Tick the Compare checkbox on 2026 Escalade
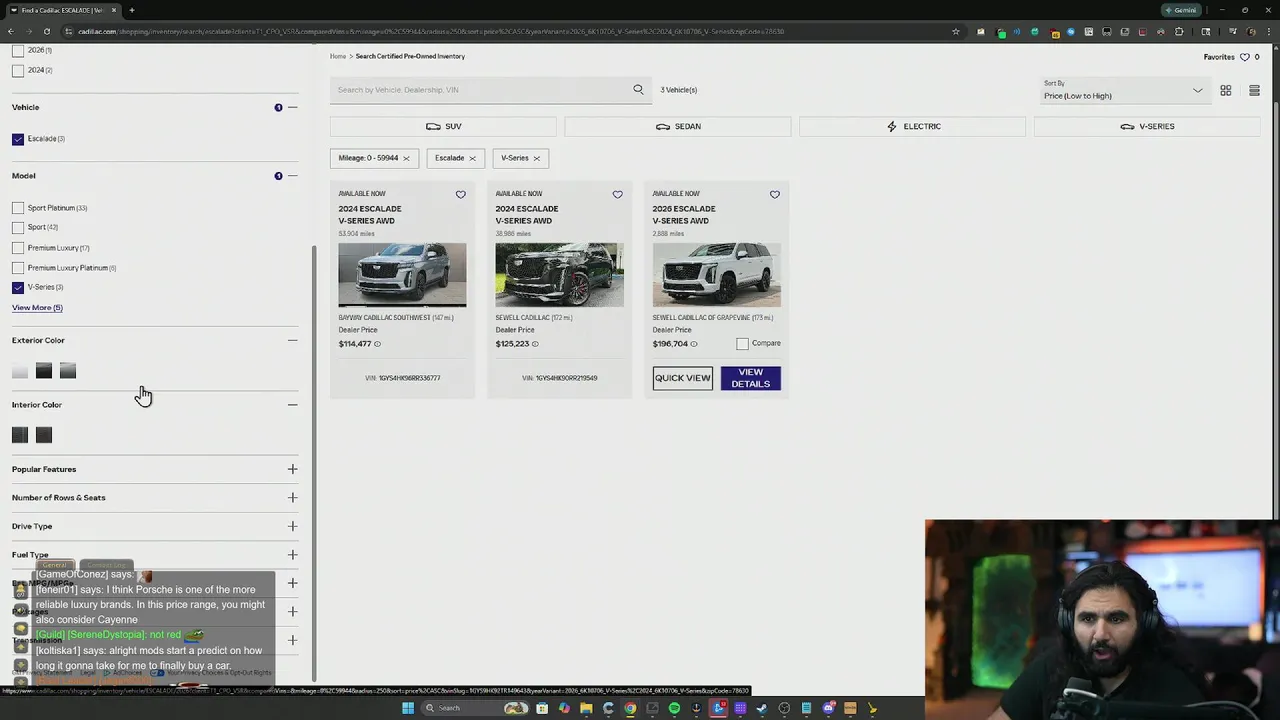Screen dimensions: 1280x720 (742, 344)
